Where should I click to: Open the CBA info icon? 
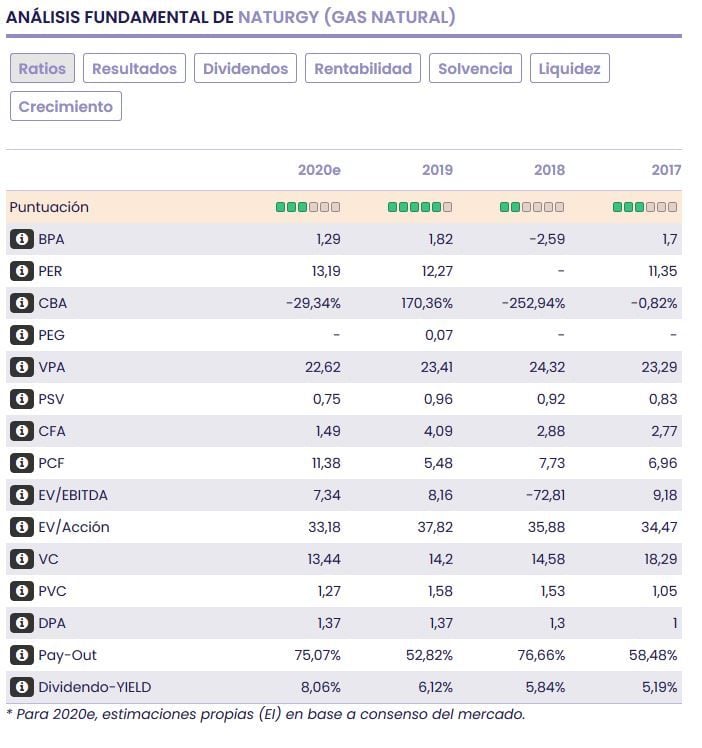[21, 303]
